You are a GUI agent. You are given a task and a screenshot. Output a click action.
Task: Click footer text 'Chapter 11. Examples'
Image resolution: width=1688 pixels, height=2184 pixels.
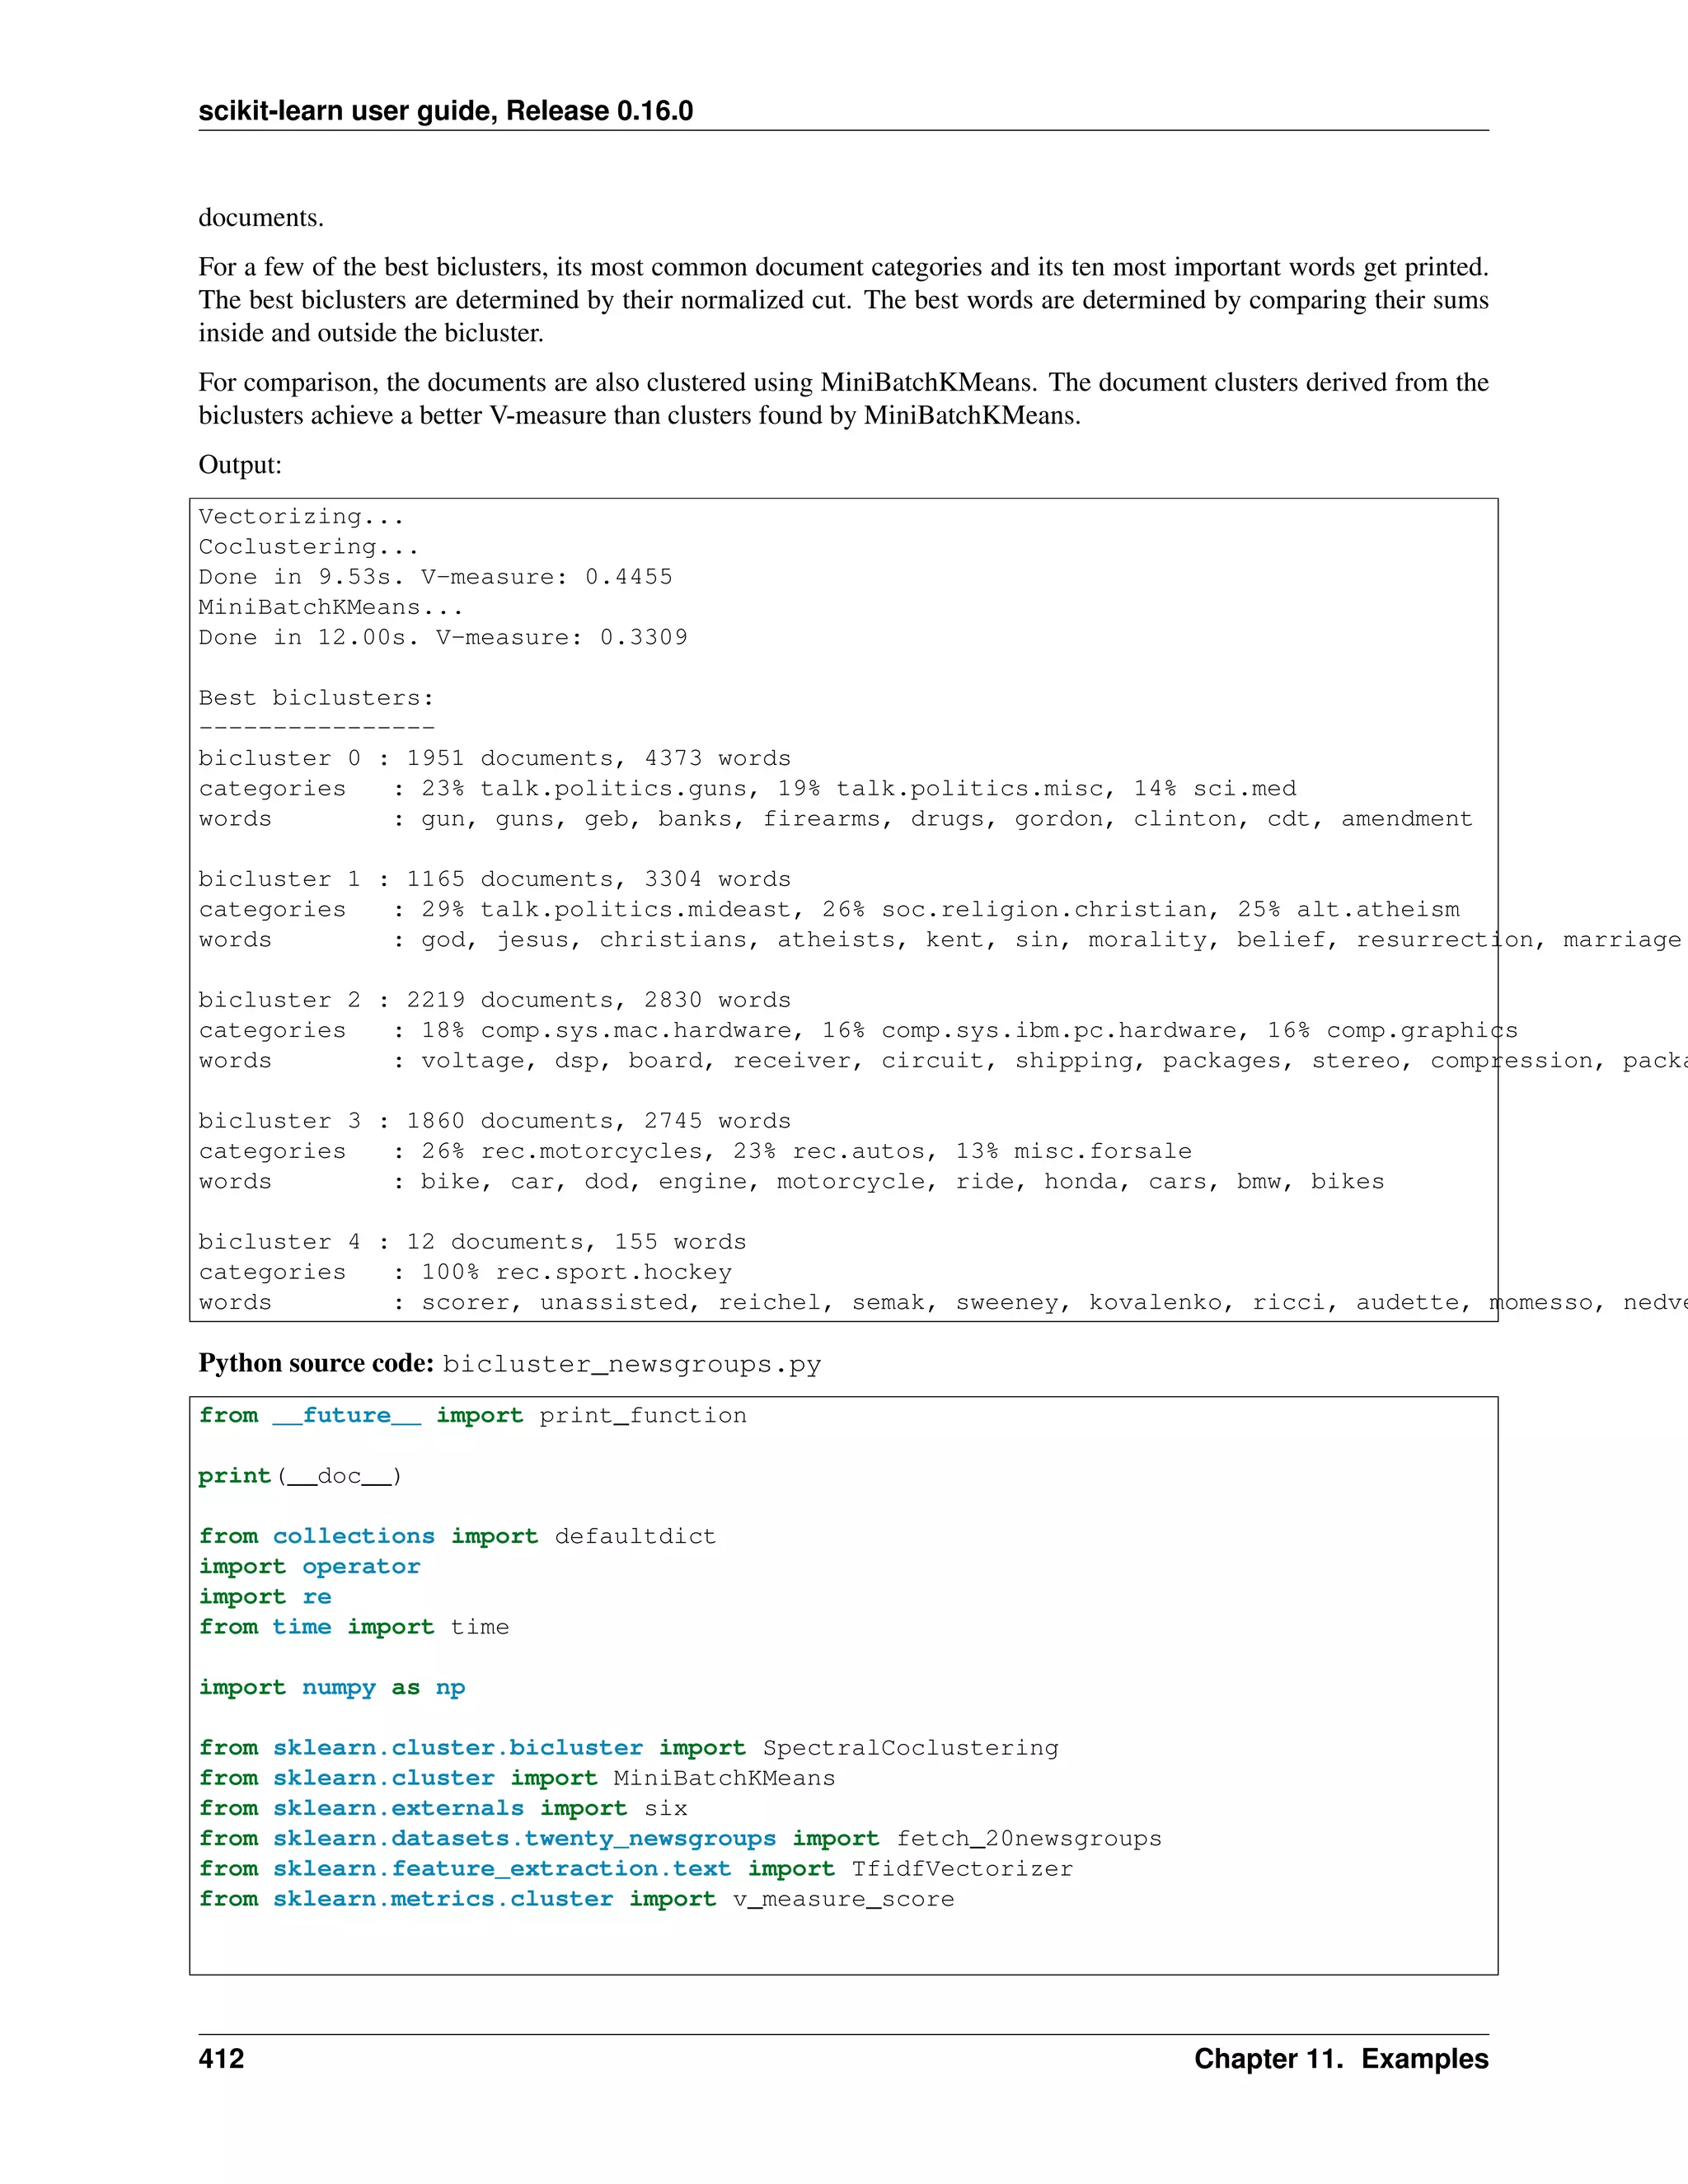tap(1341, 2059)
